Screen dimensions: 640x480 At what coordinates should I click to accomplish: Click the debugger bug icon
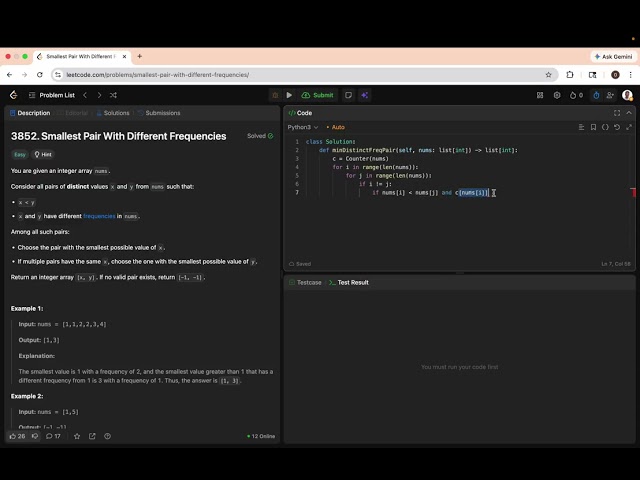(275, 95)
